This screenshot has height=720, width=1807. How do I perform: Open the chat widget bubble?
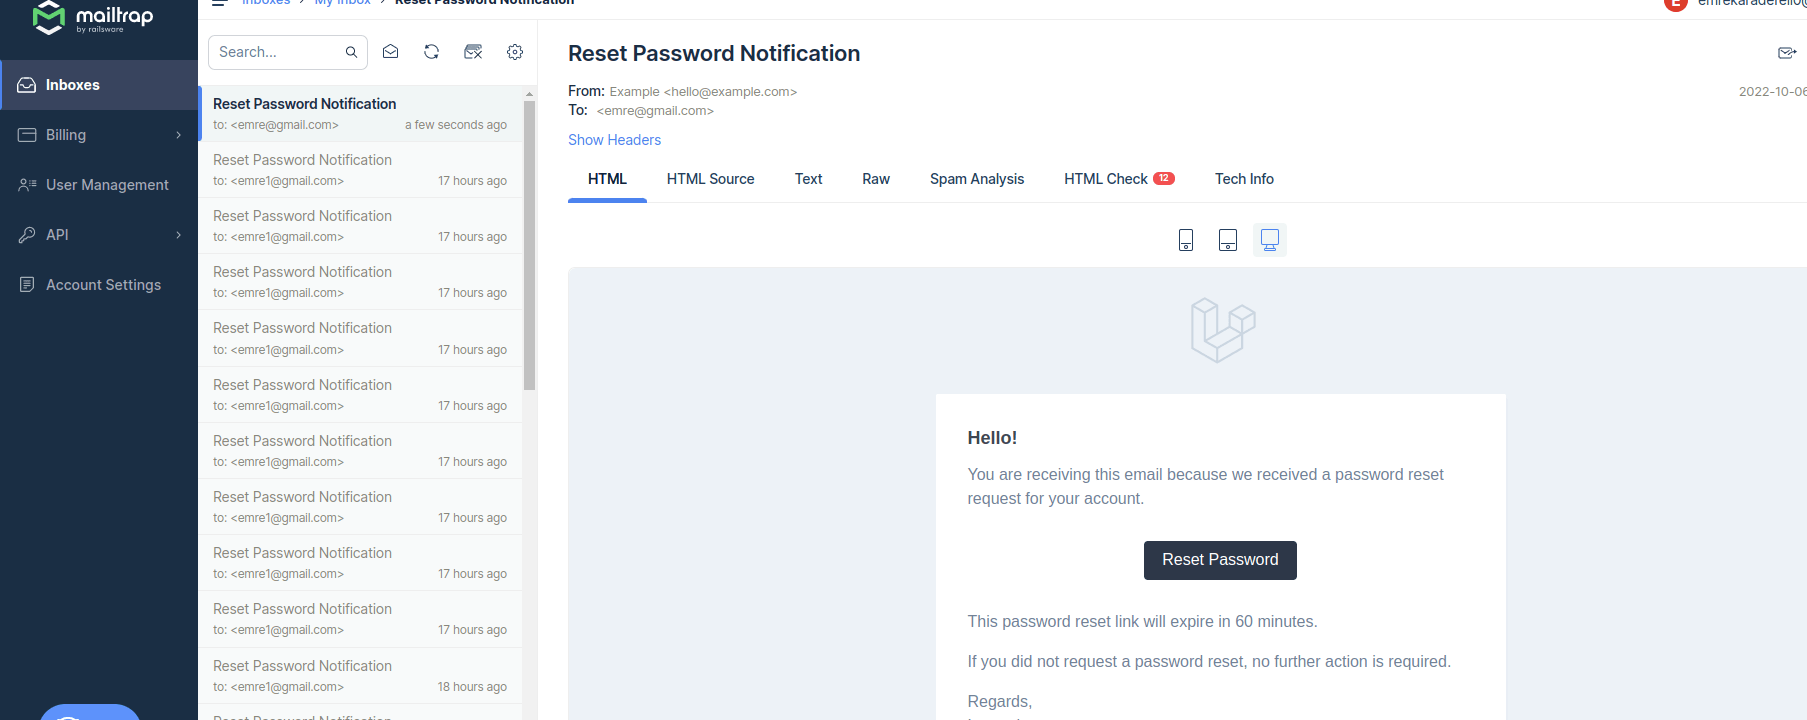[90, 712]
